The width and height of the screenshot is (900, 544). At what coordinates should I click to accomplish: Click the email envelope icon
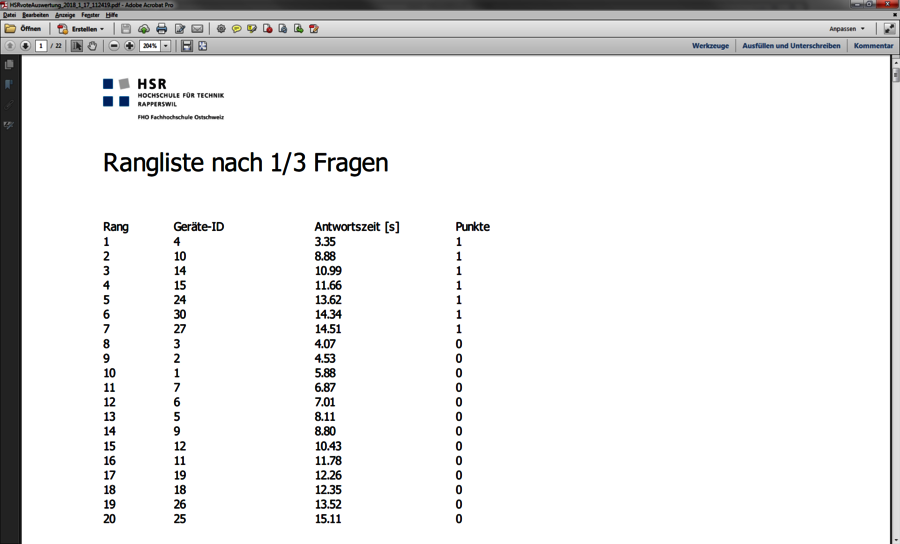pos(197,29)
